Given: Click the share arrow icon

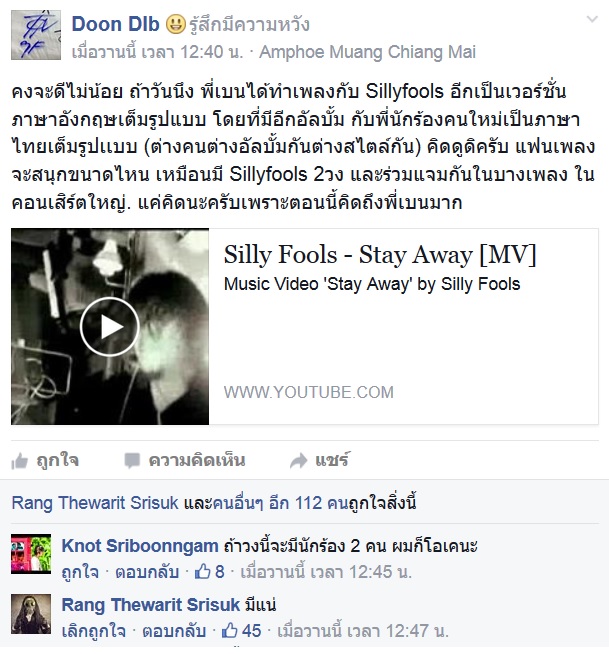Looking at the screenshot, I should [x=299, y=461].
